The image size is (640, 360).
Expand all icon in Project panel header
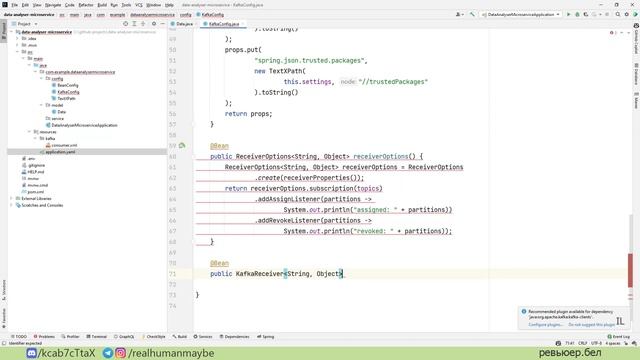pos(134,24)
